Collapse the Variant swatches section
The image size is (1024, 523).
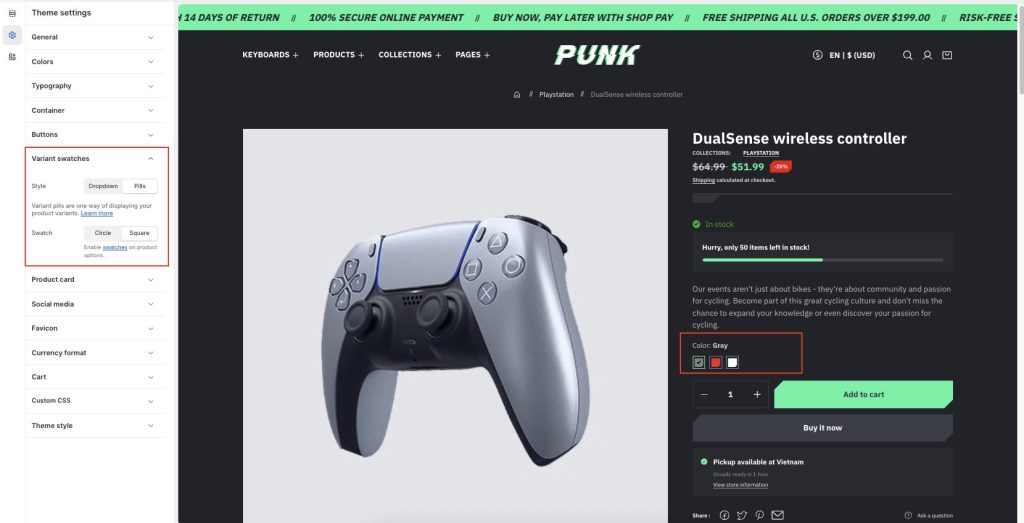point(93,159)
